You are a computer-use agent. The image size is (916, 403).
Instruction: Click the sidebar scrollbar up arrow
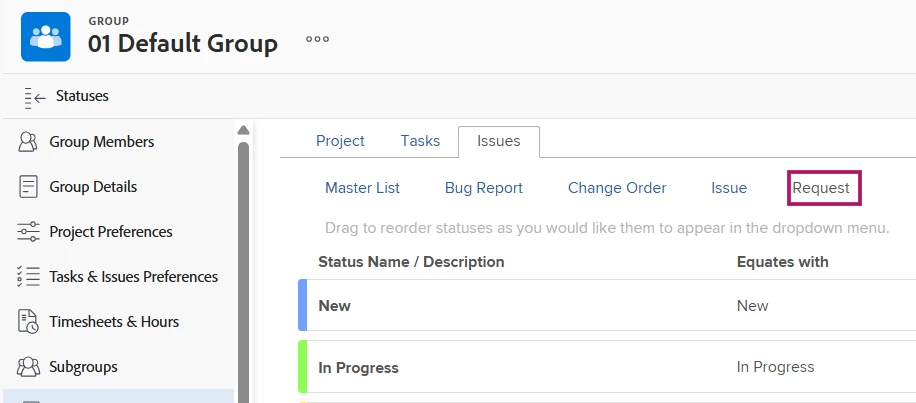244,130
